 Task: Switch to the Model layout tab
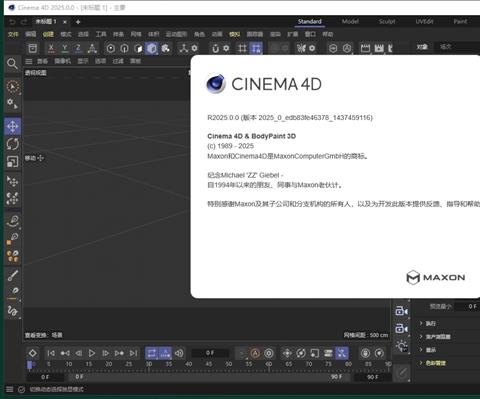click(350, 22)
